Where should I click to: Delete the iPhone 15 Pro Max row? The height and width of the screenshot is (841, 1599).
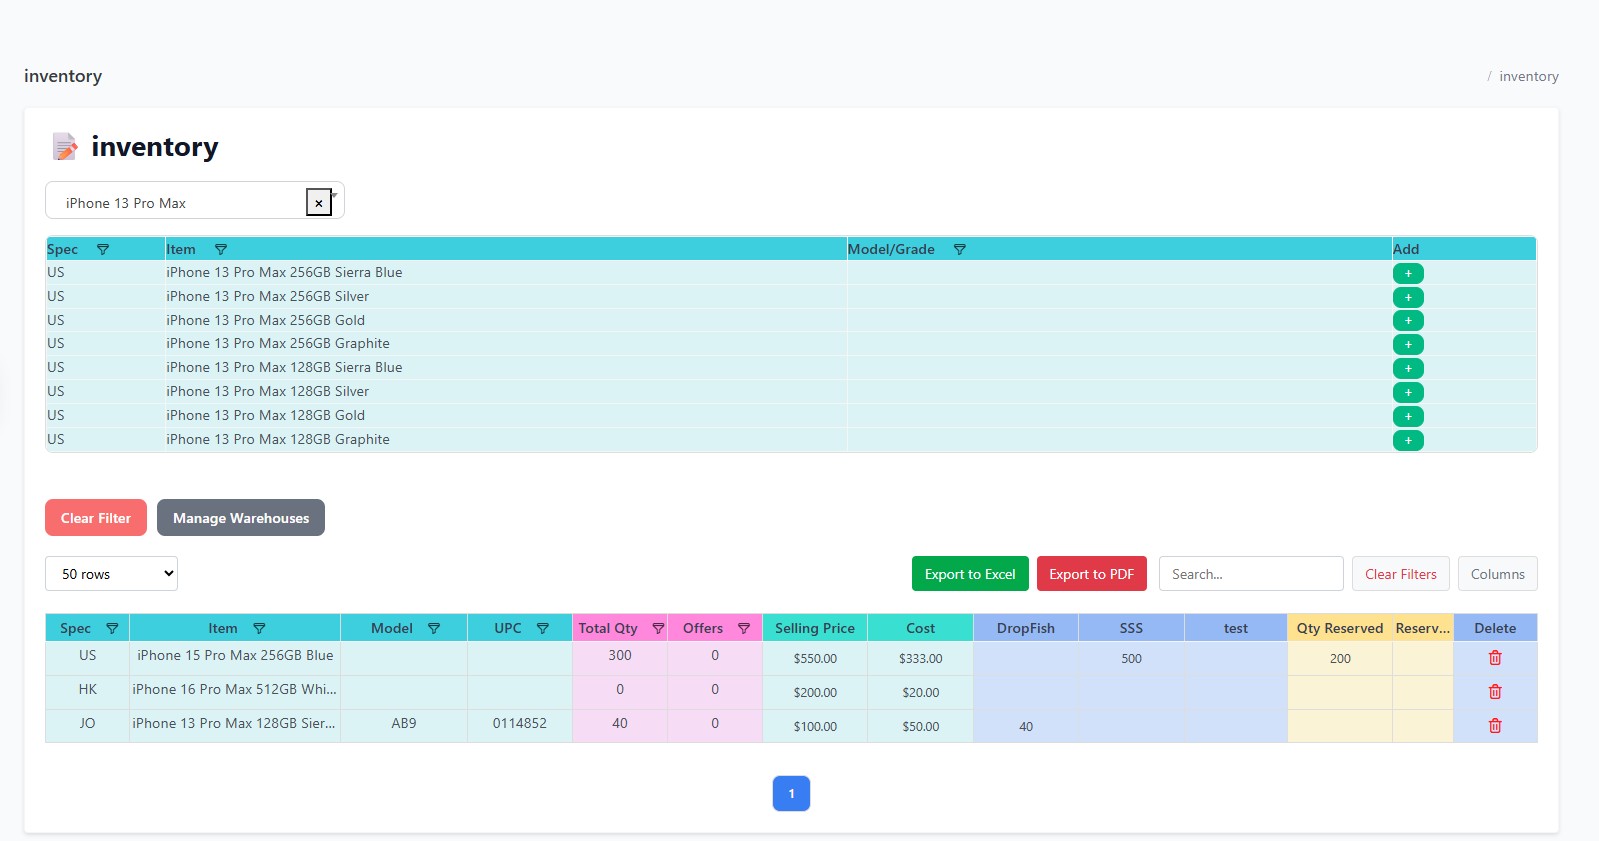pos(1495,658)
